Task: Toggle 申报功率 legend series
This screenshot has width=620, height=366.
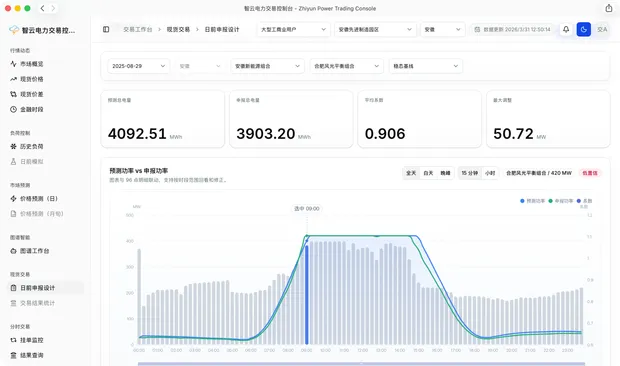Action: 561,201
